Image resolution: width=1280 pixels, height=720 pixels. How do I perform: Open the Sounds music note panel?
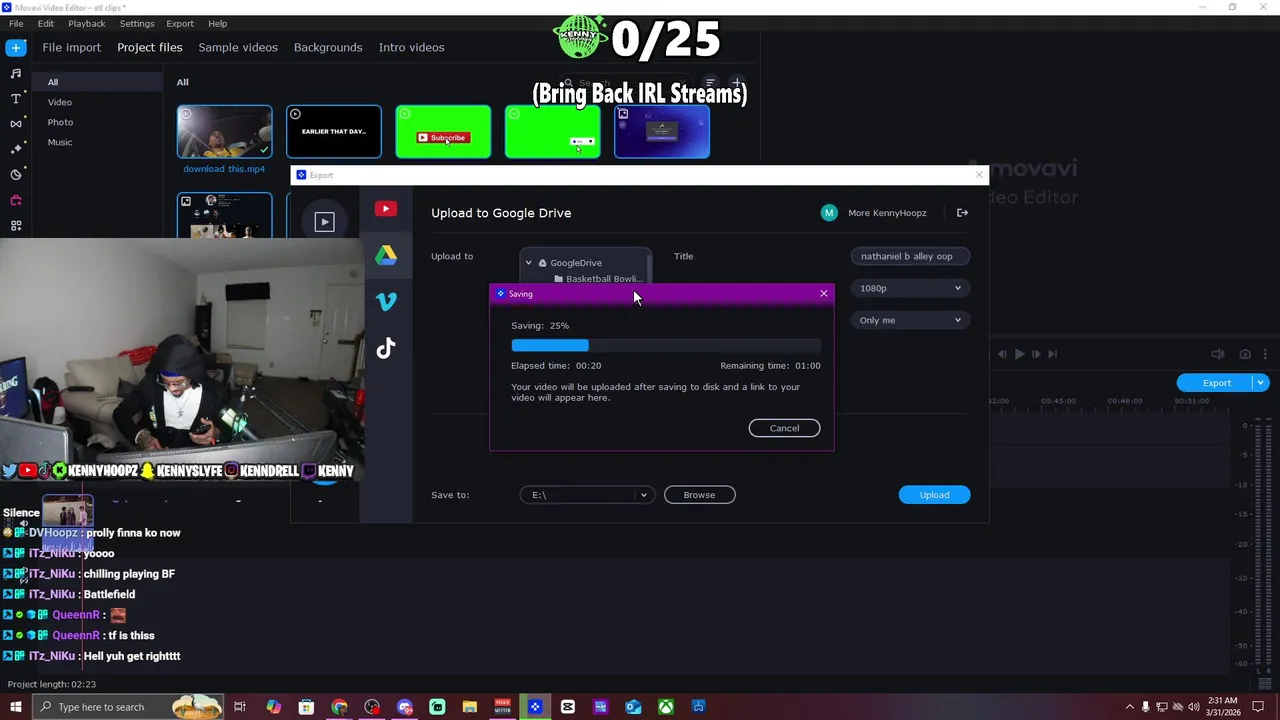[16, 73]
